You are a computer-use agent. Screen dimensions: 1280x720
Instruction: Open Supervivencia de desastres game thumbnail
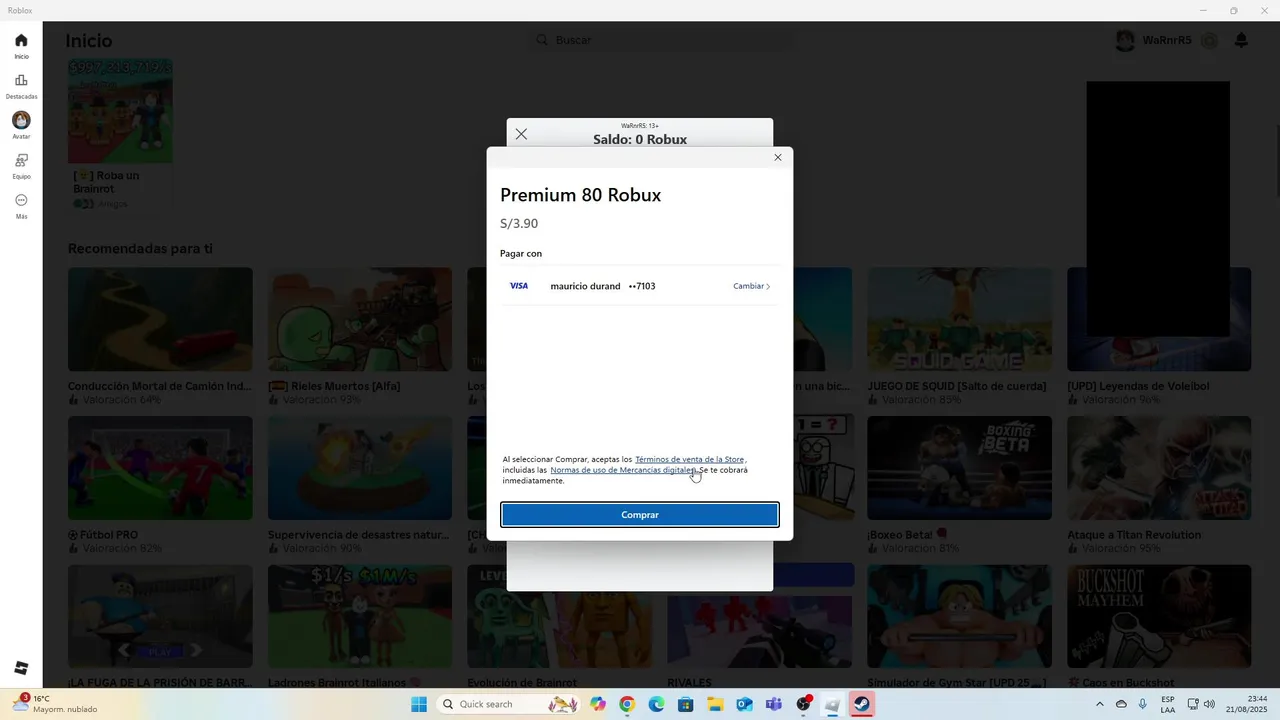pyautogui.click(x=360, y=468)
